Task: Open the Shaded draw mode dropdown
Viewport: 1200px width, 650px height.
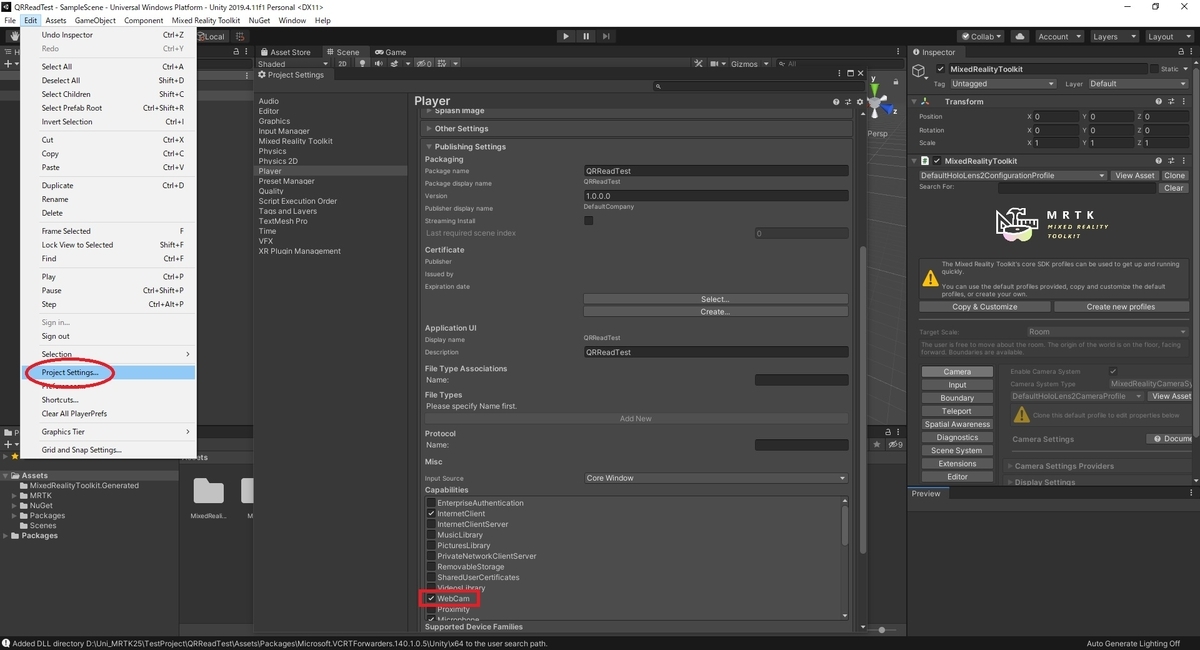Action: pyautogui.click(x=291, y=64)
